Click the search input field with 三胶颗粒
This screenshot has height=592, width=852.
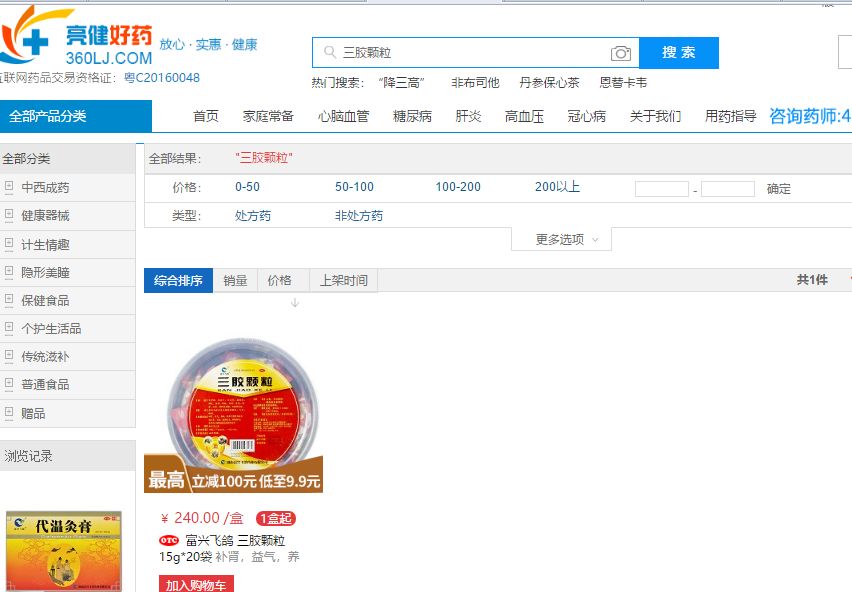point(473,53)
